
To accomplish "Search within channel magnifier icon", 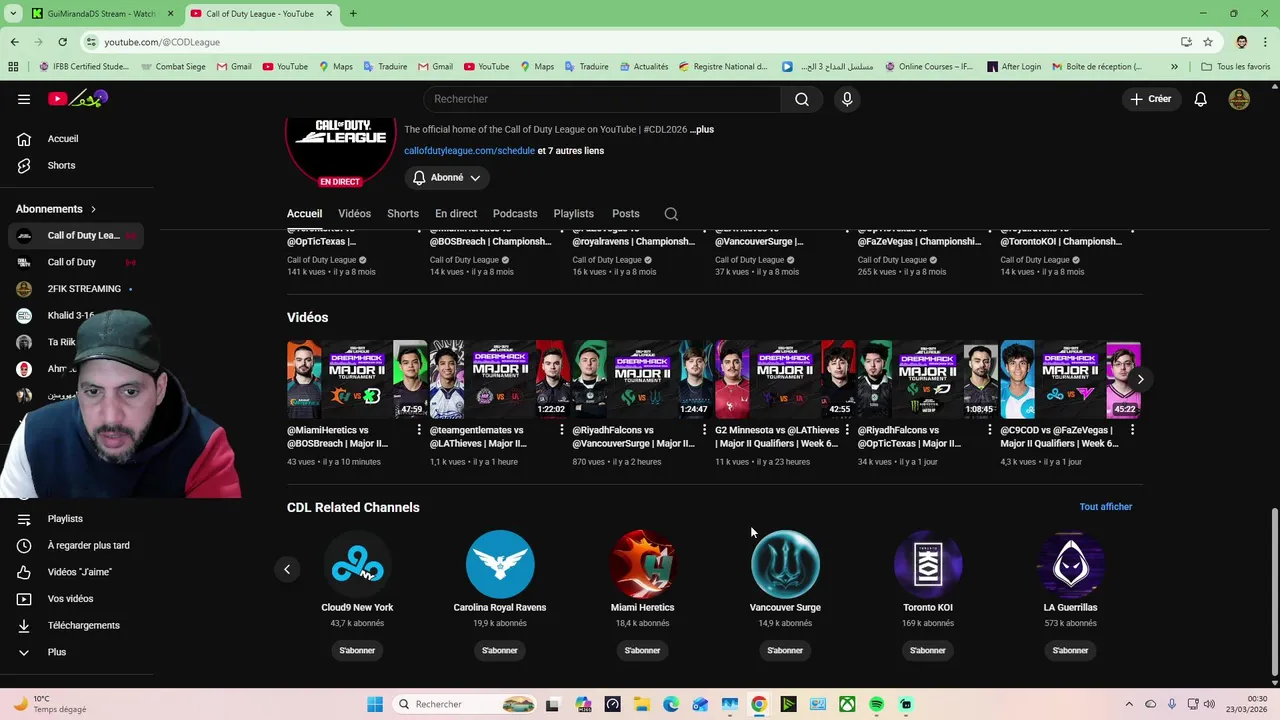I will [x=671, y=214].
